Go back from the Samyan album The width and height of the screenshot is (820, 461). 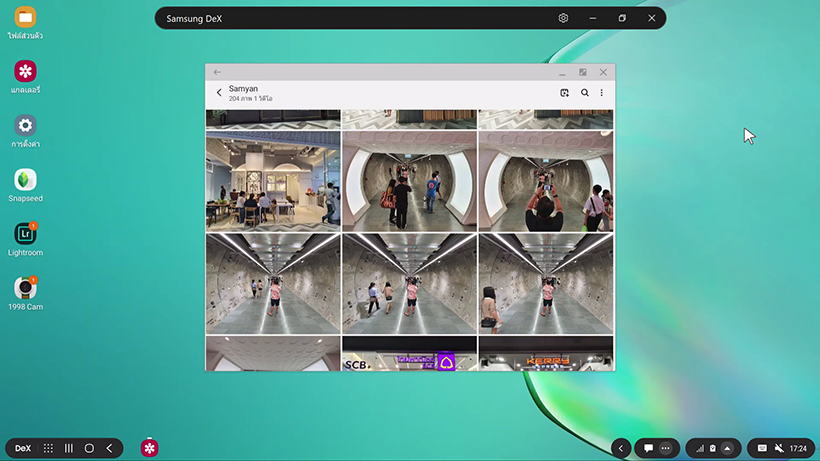click(x=219, y=93)
